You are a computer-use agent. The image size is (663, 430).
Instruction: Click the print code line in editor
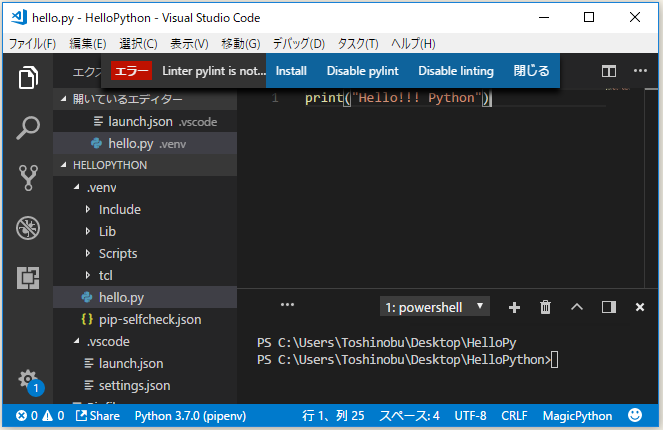click(397, 98)
